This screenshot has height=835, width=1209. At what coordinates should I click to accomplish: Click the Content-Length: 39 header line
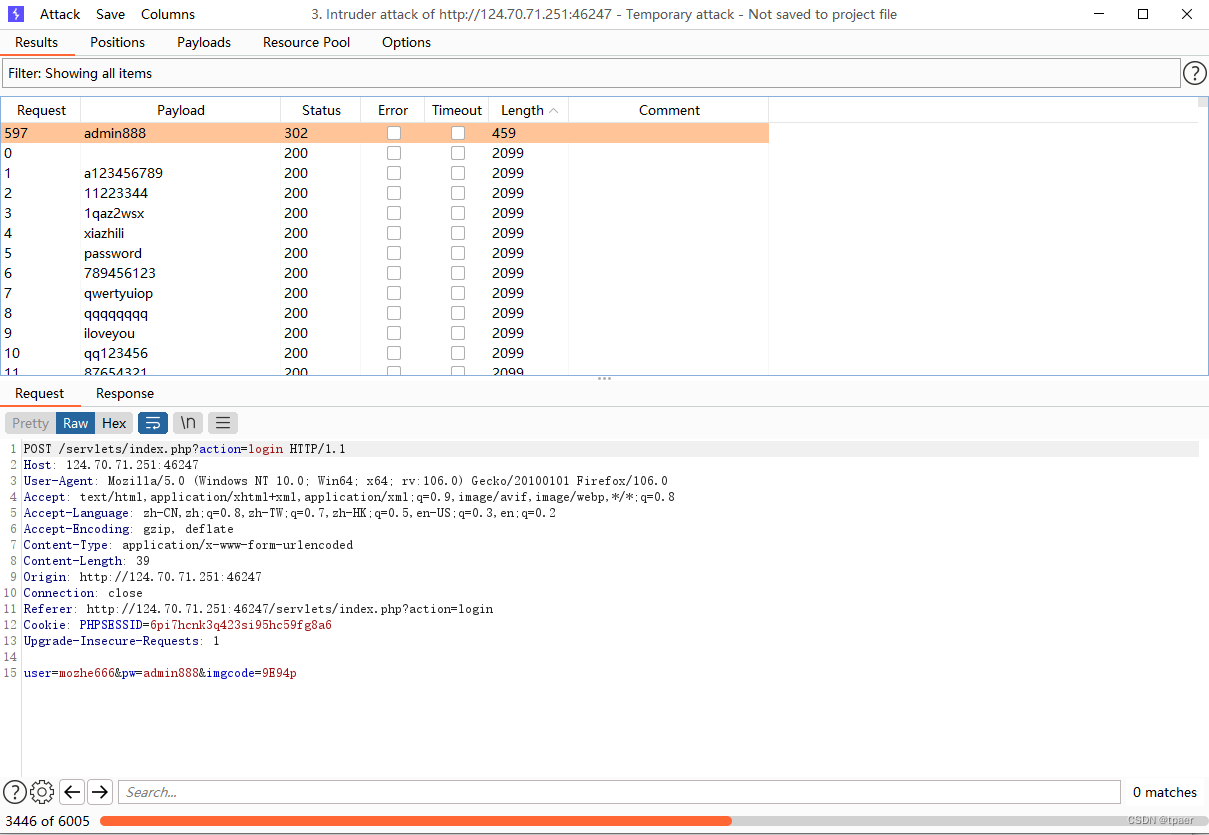86,561
